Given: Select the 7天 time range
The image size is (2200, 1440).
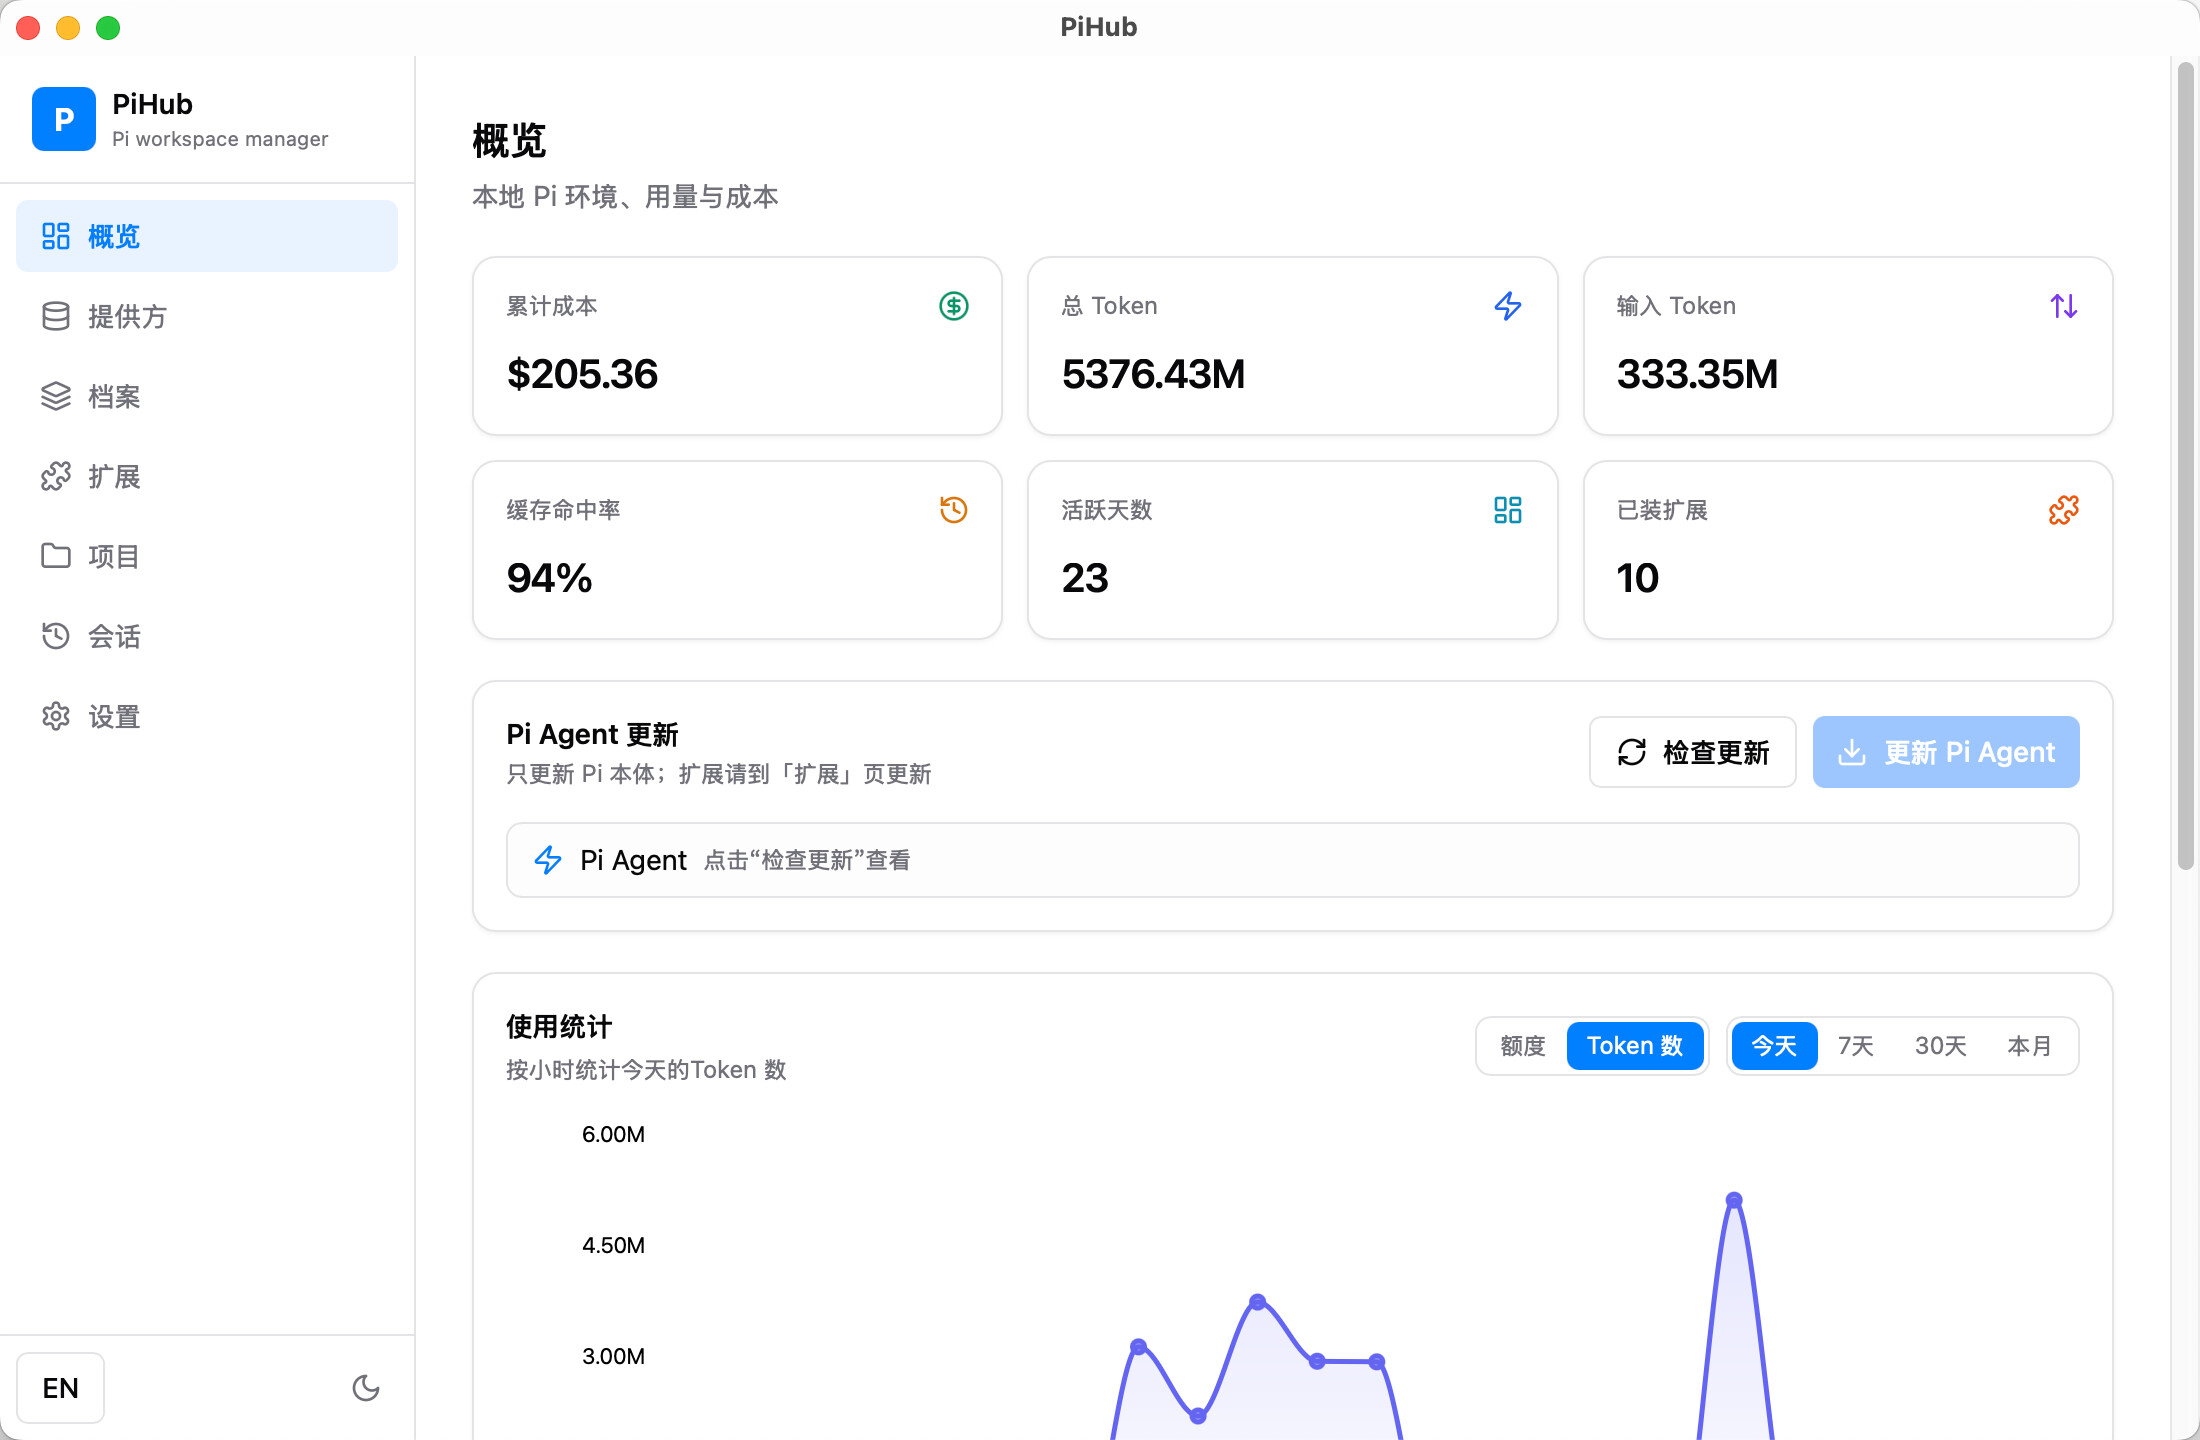Looking at the screenshot, I should 1856,1046.
